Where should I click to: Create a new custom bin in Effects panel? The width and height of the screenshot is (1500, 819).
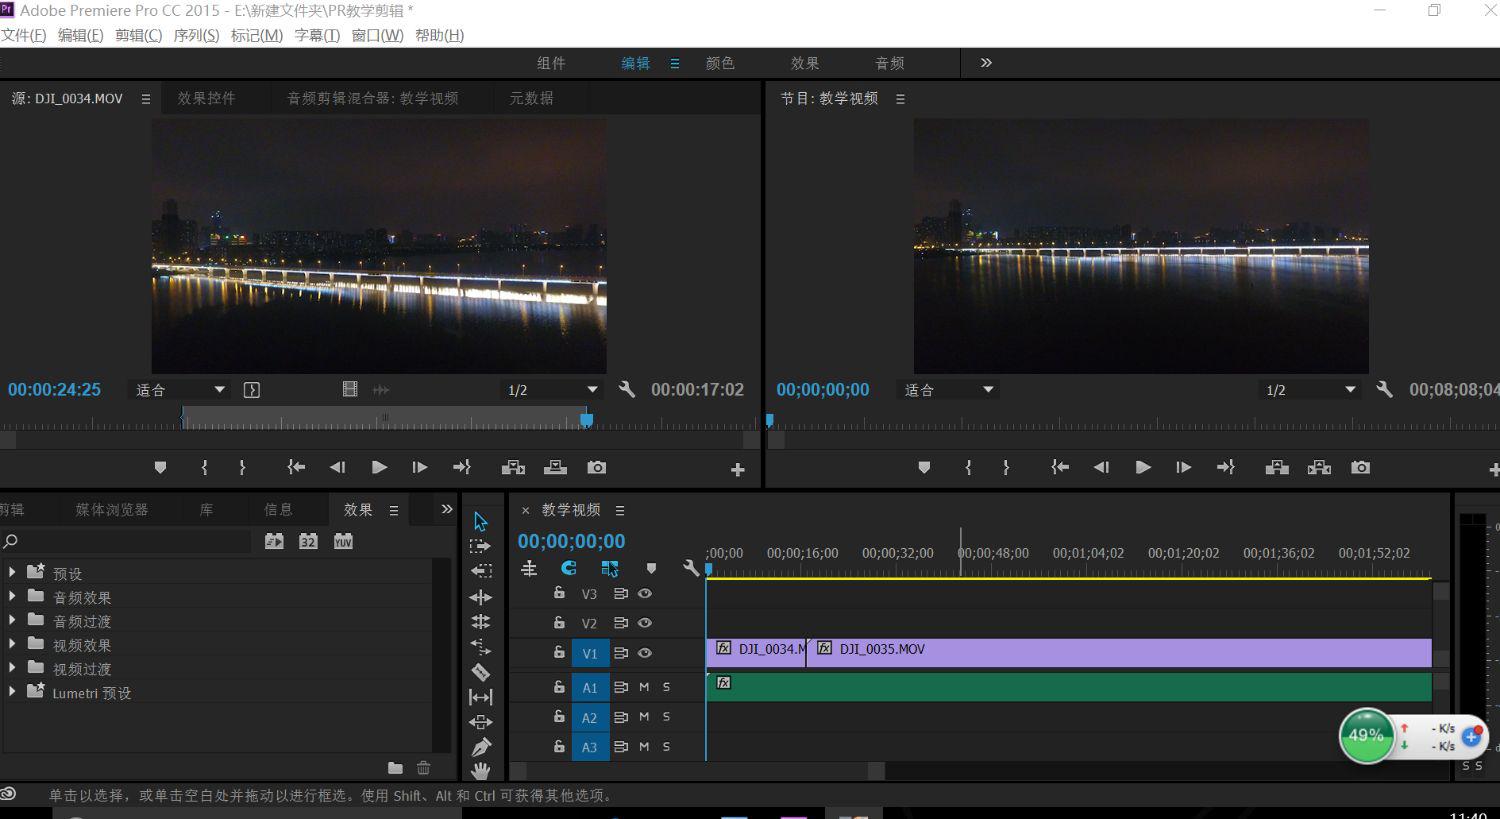pyautogui.click(x=395, y=768)
